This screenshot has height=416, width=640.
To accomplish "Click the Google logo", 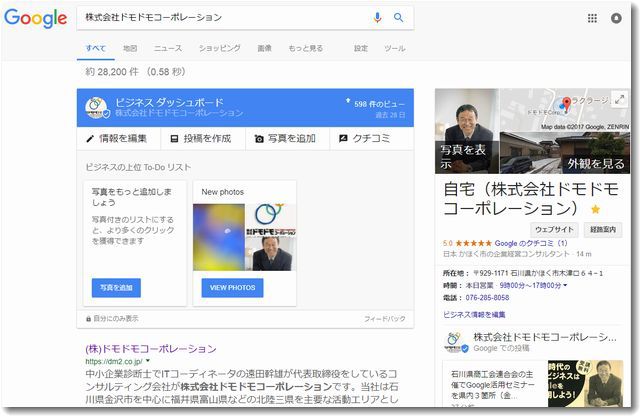I will pyautogui.click(x=36, y=18).
